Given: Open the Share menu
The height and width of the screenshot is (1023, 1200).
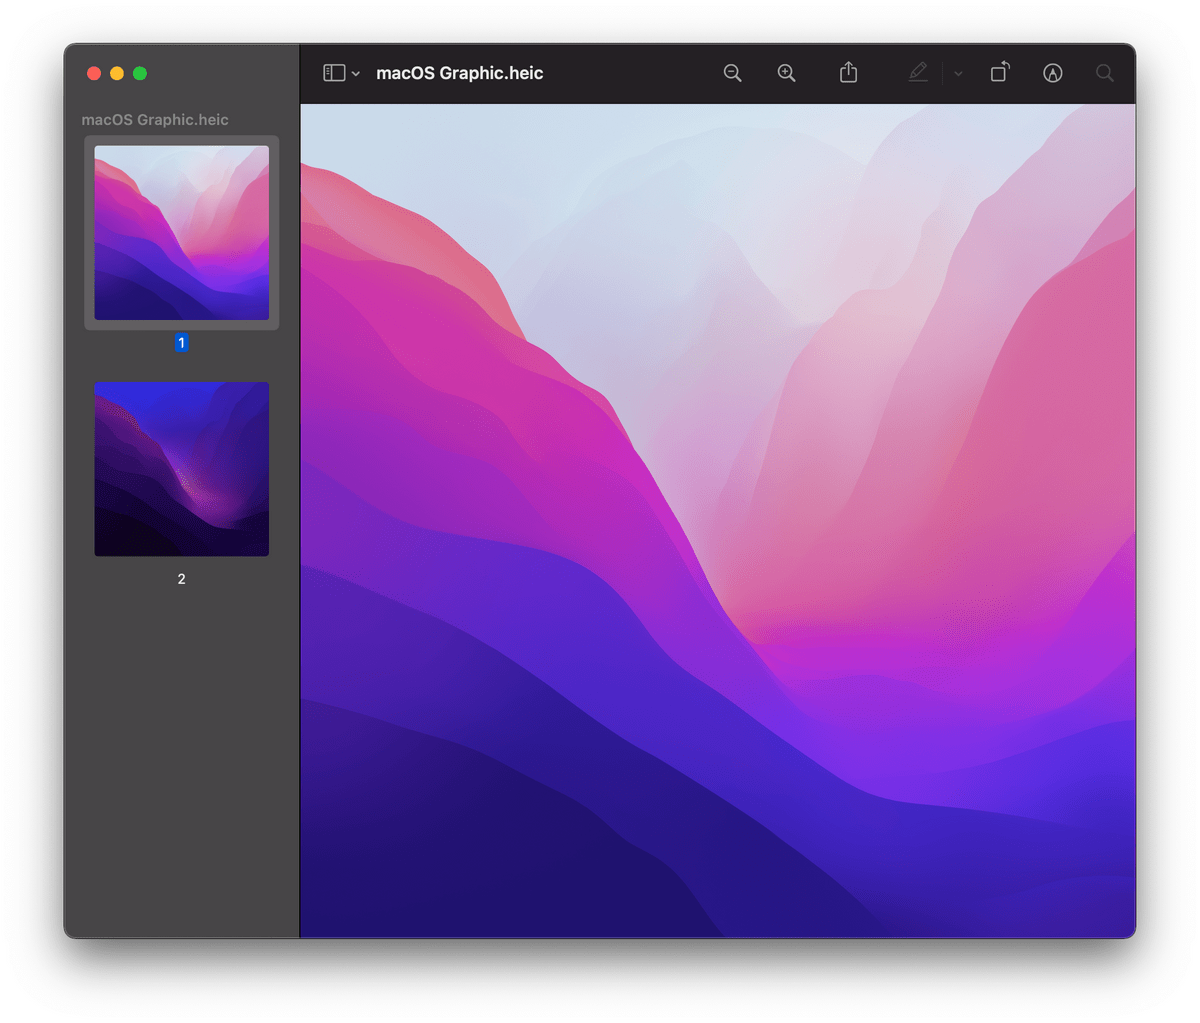Looking at the screenshot, I should click(x=848, y=72).
